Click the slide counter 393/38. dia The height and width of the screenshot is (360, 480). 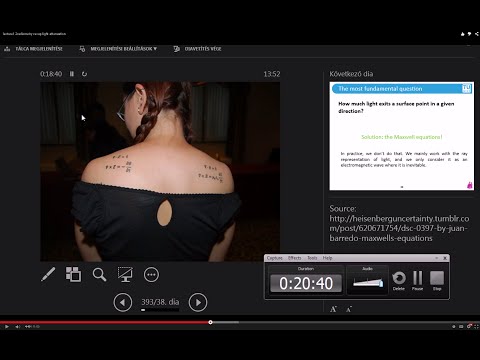pyautogui.click(x=160, y=302)
